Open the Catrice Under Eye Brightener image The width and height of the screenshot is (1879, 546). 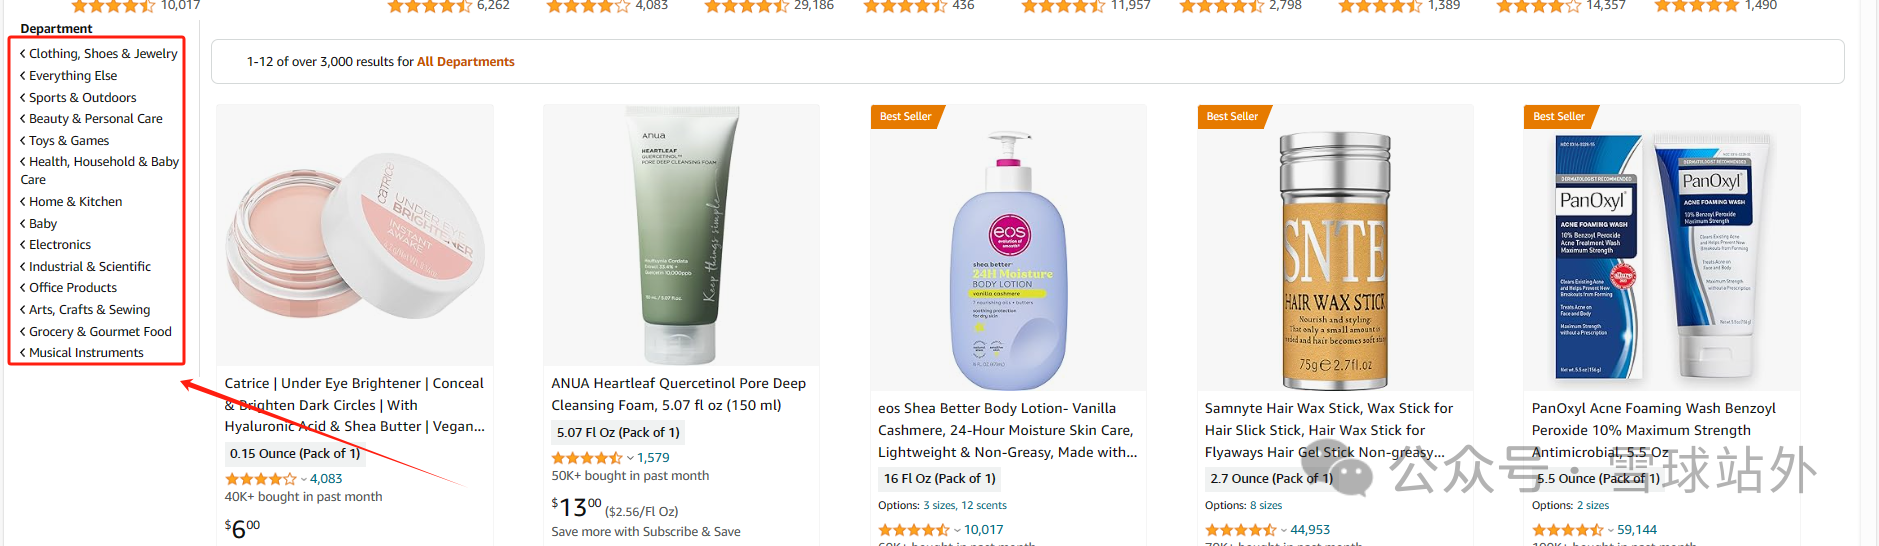[355, 235]
